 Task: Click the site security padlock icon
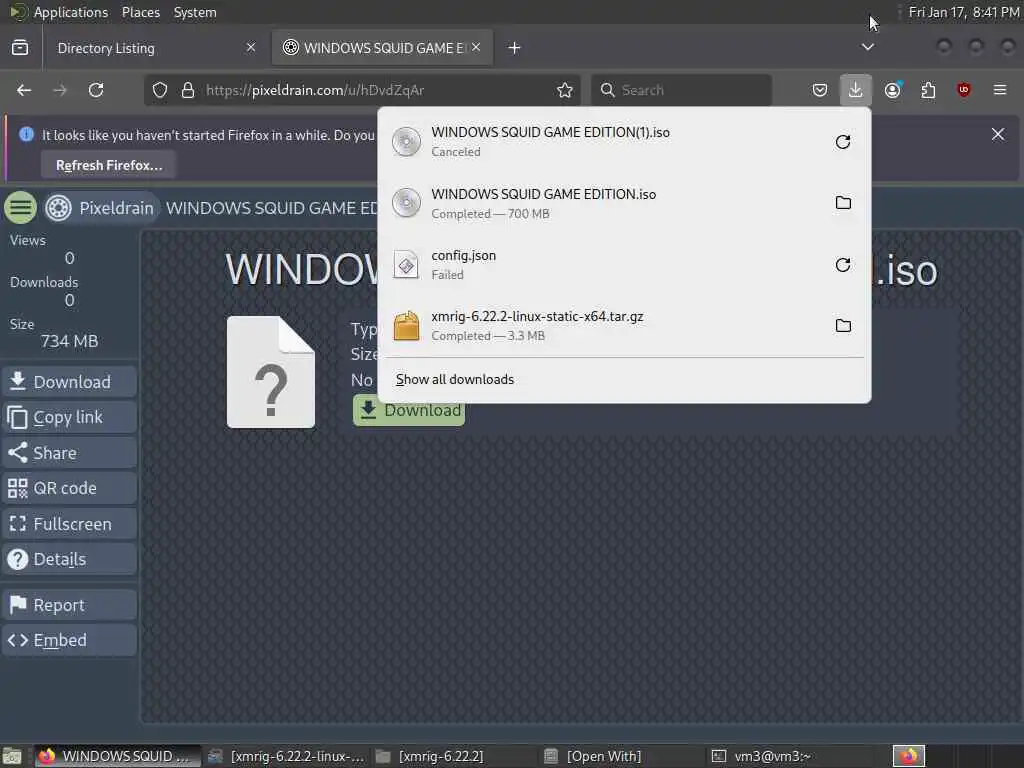pos(188,90)
